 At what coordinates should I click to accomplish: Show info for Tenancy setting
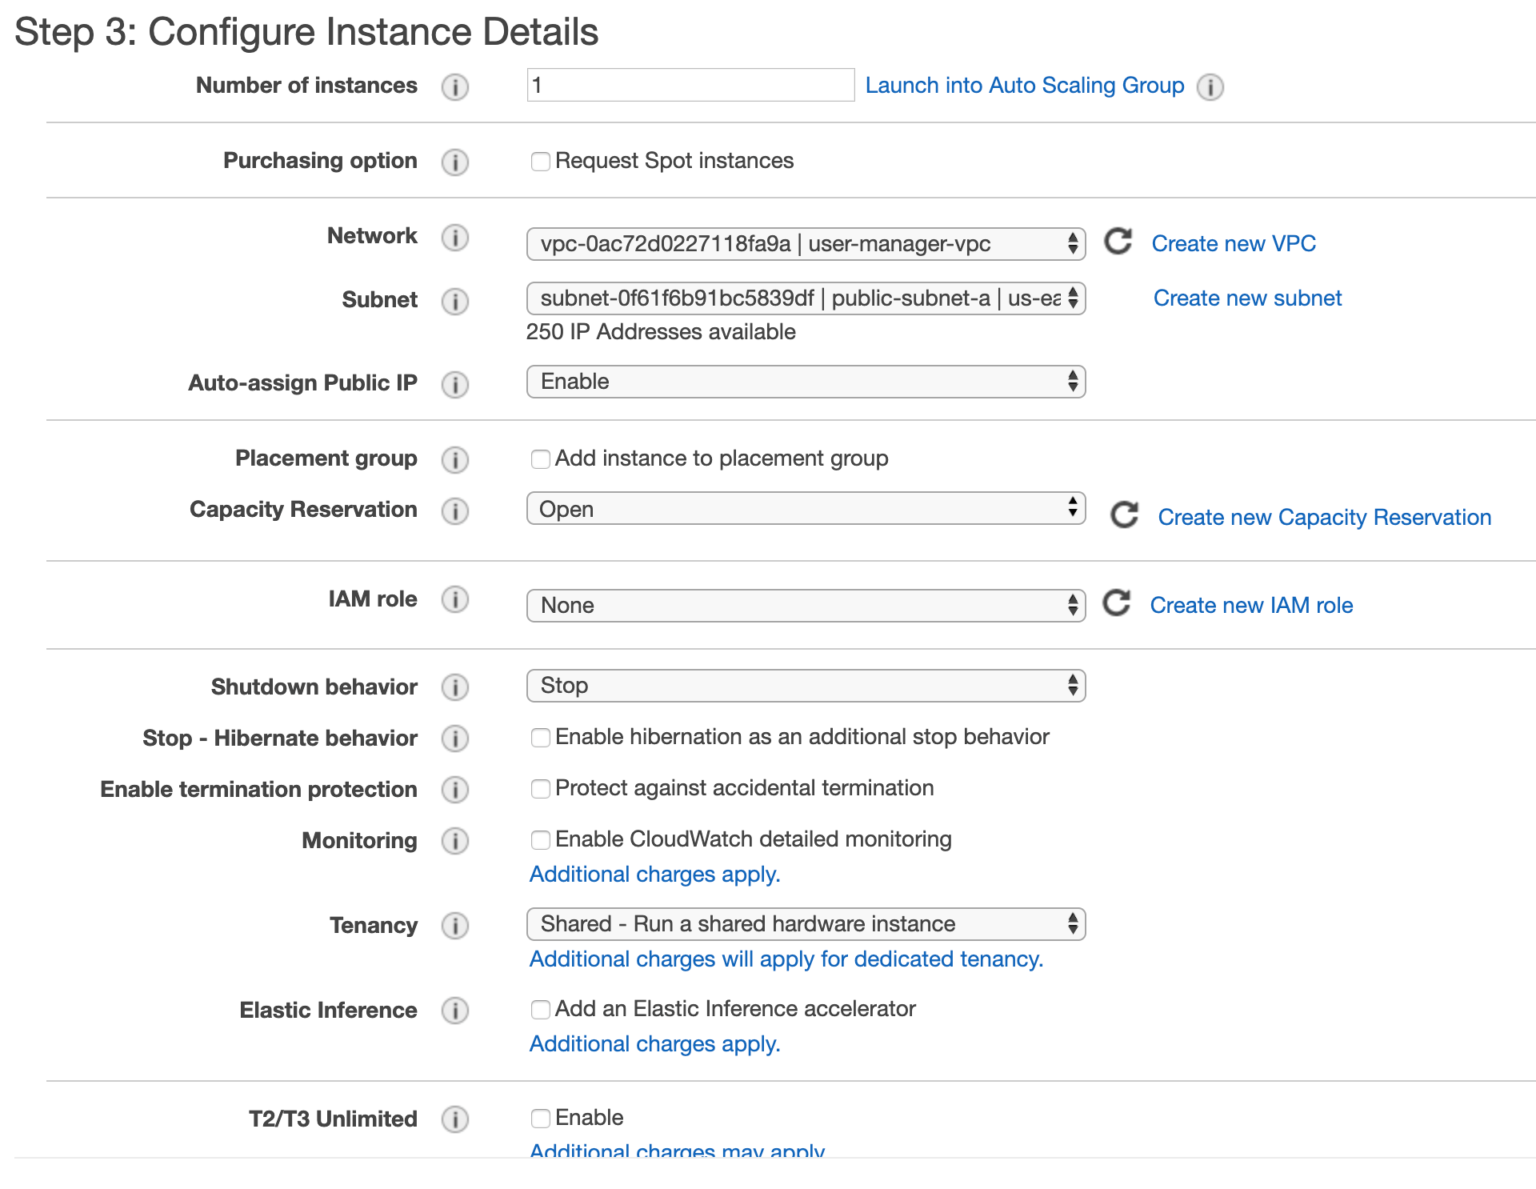tap(455, 926)
